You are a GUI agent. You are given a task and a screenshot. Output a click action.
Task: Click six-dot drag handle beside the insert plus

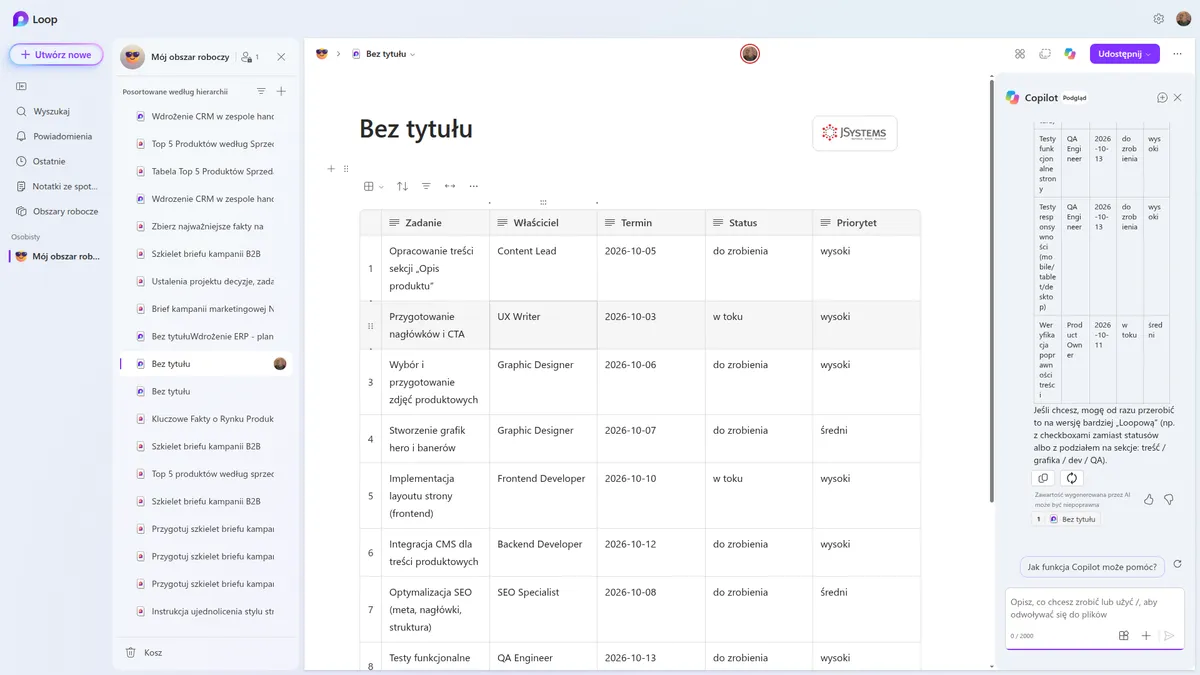[346, 169]
